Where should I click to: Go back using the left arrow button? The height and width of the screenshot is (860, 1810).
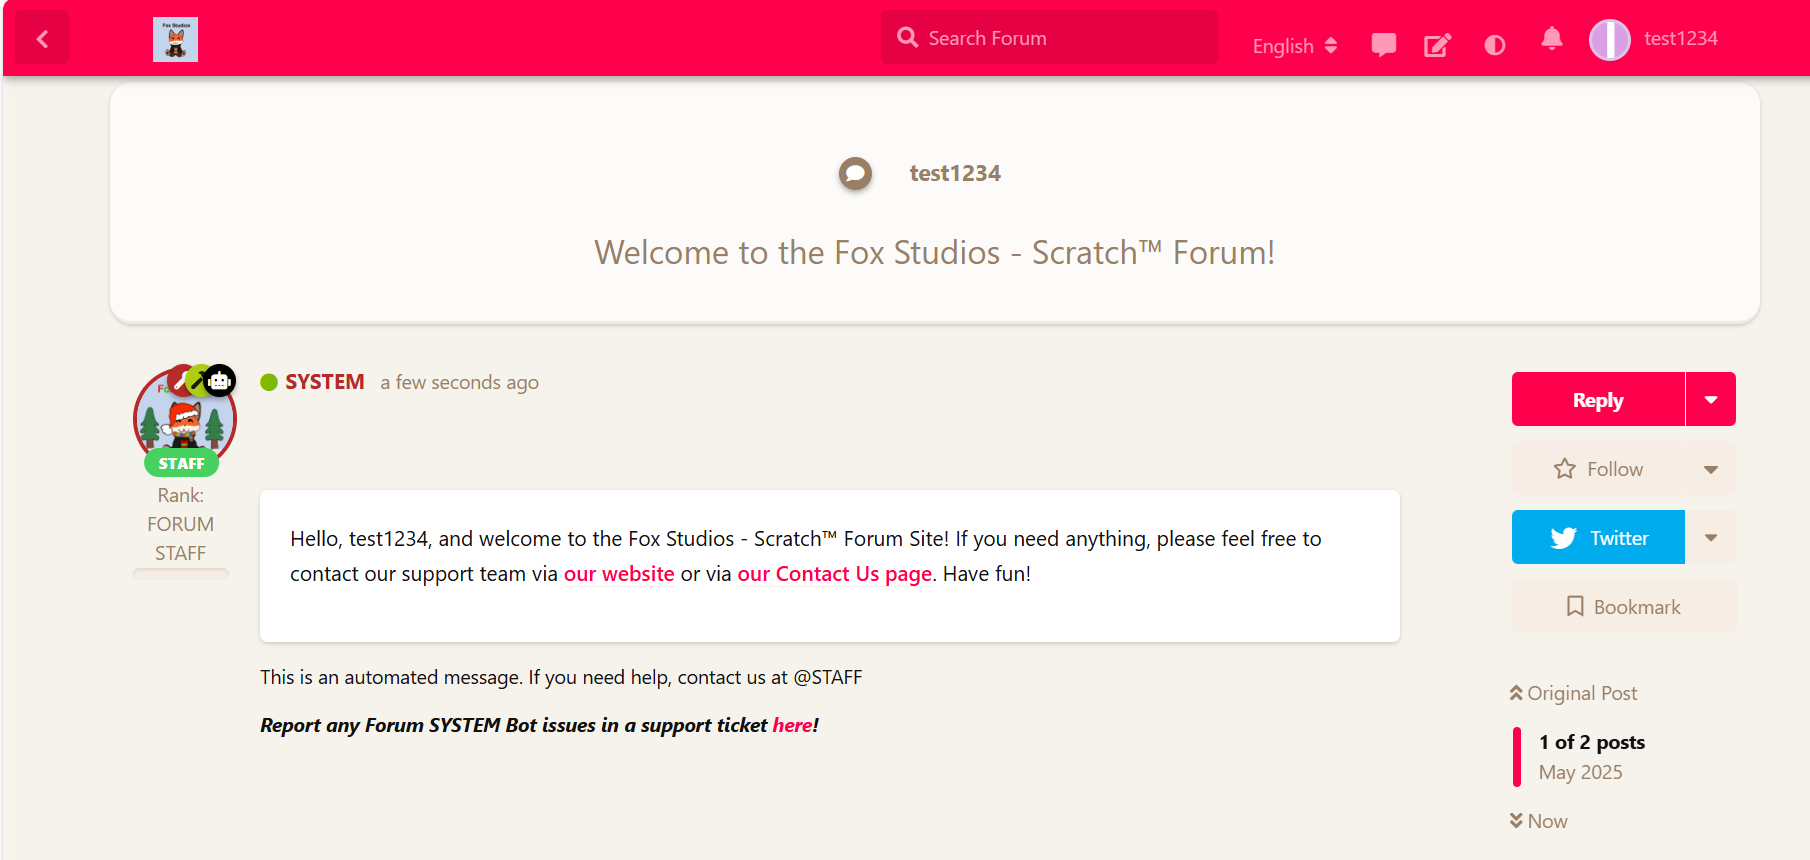42,39
